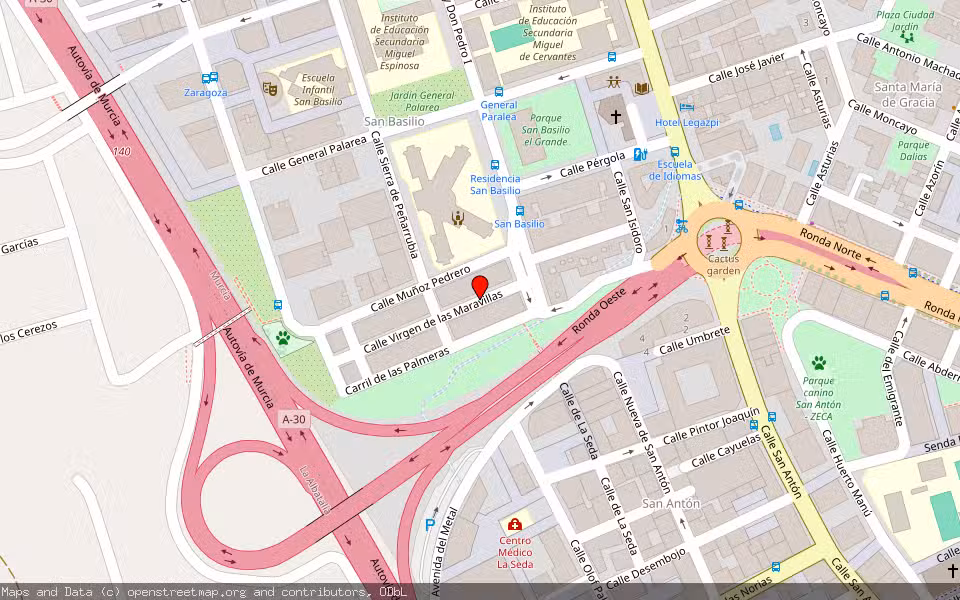Click the Calle Umbrete label
The image size is (960, 600).
pos(695,340)
